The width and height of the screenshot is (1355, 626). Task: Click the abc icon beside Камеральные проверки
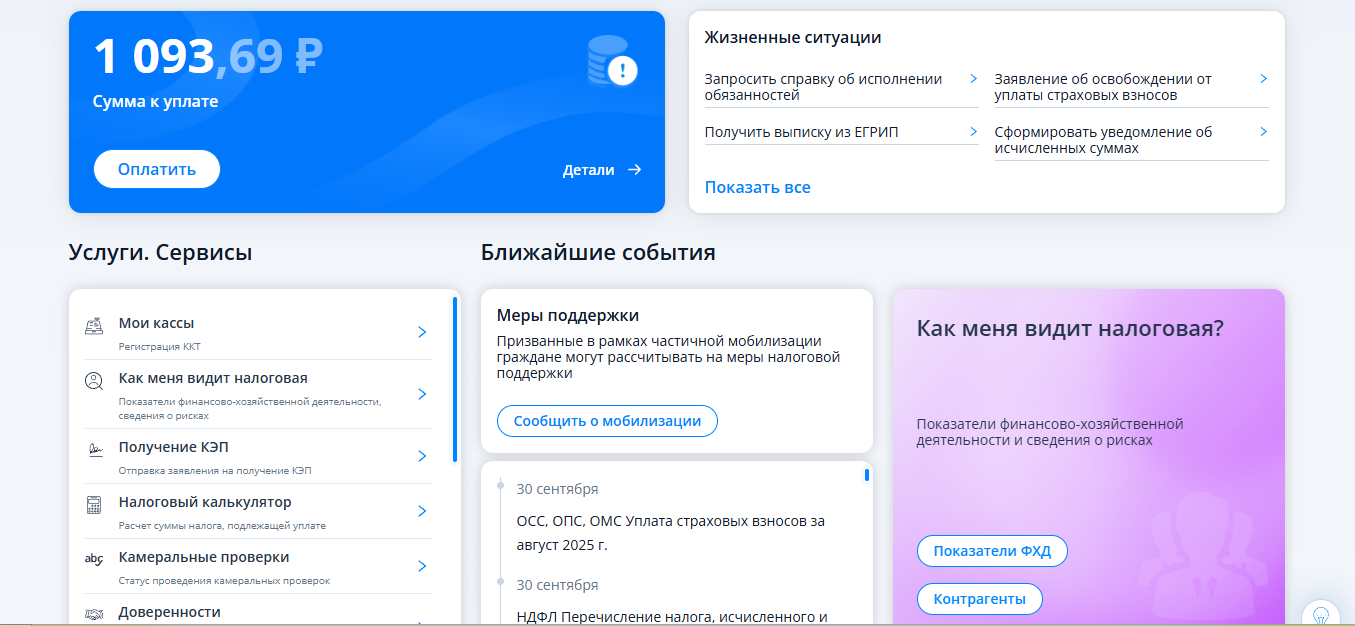coord(93,561)
